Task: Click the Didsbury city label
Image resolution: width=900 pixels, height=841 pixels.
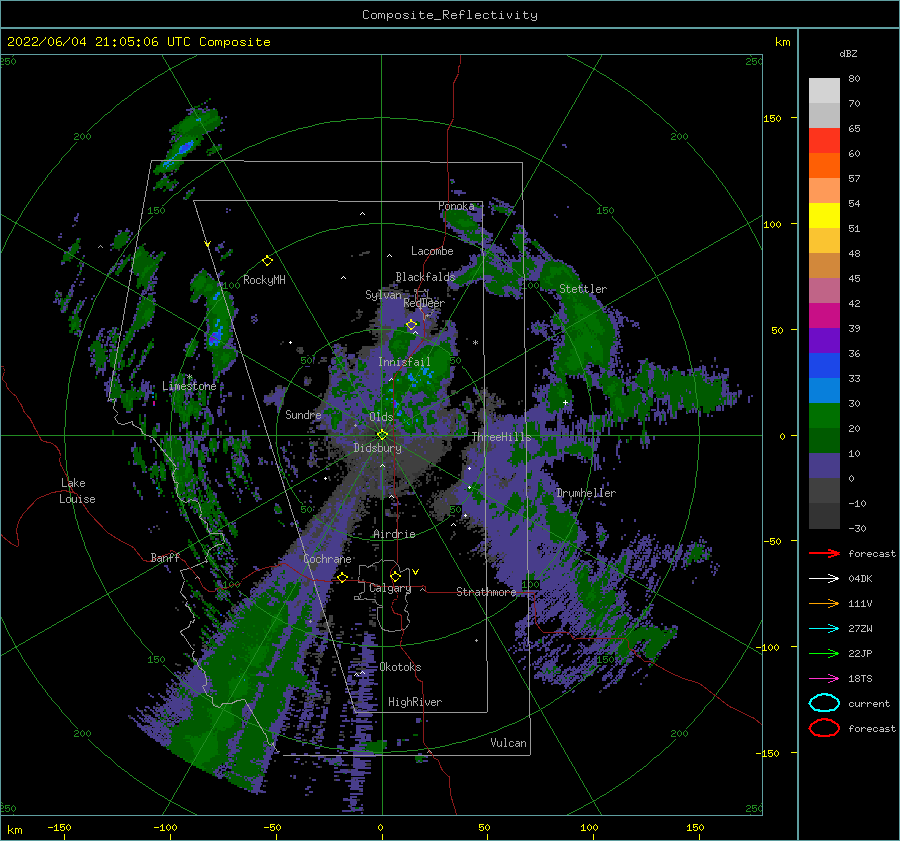Action: click(377, 448)
